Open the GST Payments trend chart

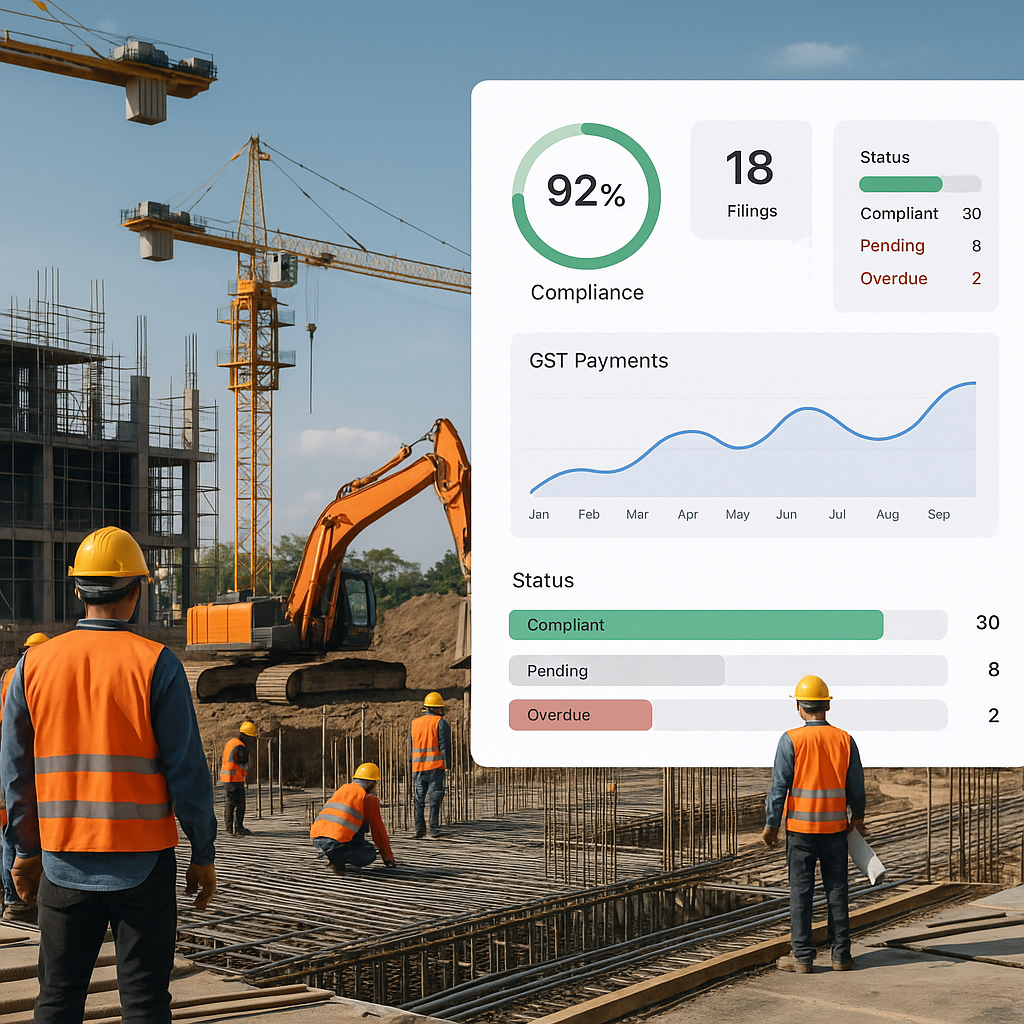(754, 435)
